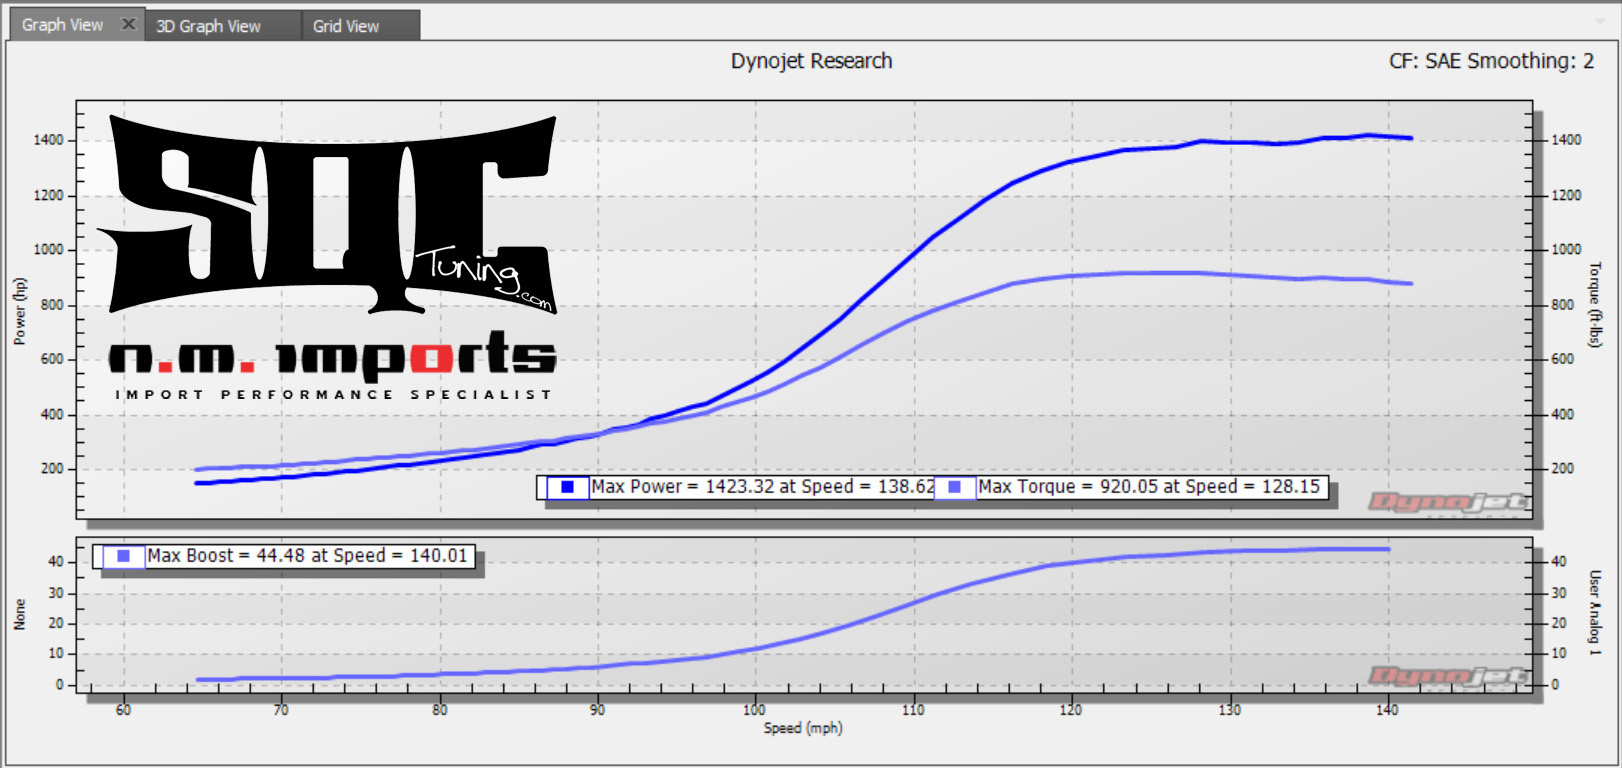
Task: Click the Dynojet Research graph title
Action: coord(811,61)
